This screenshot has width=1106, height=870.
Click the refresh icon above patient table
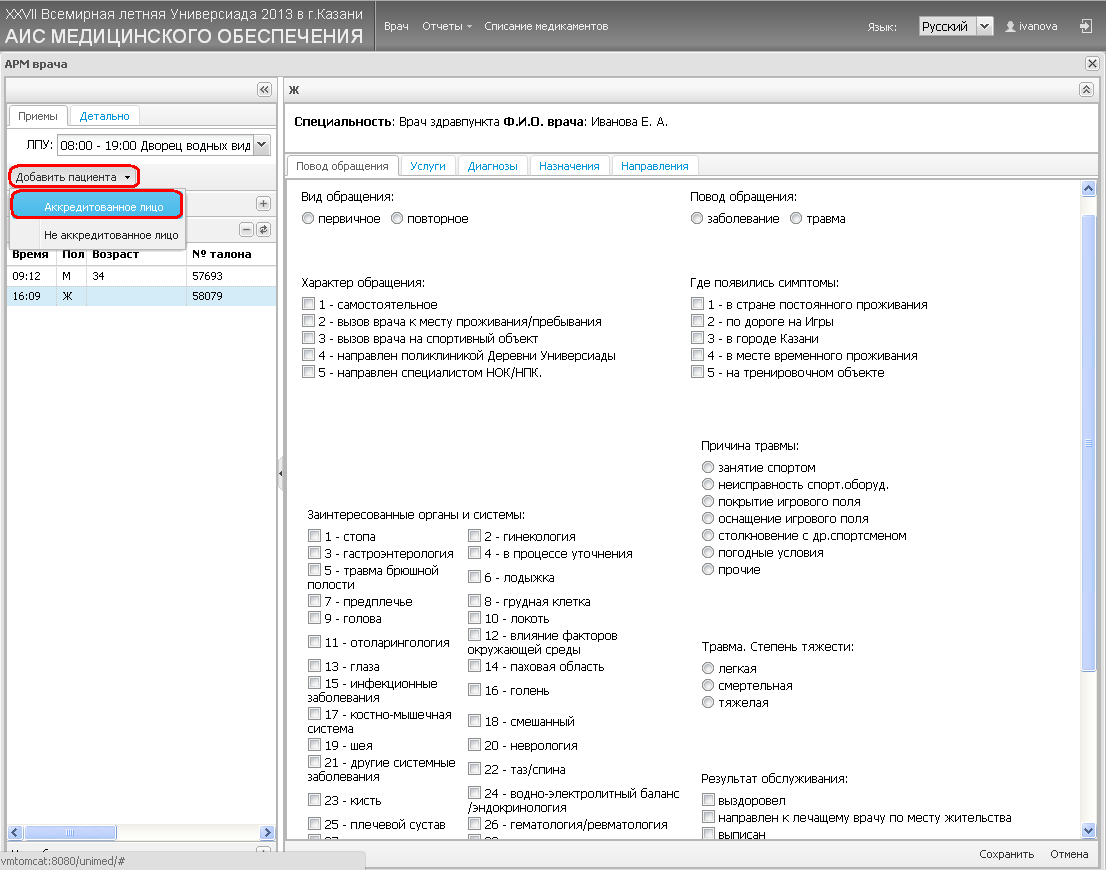pos(263,229)
